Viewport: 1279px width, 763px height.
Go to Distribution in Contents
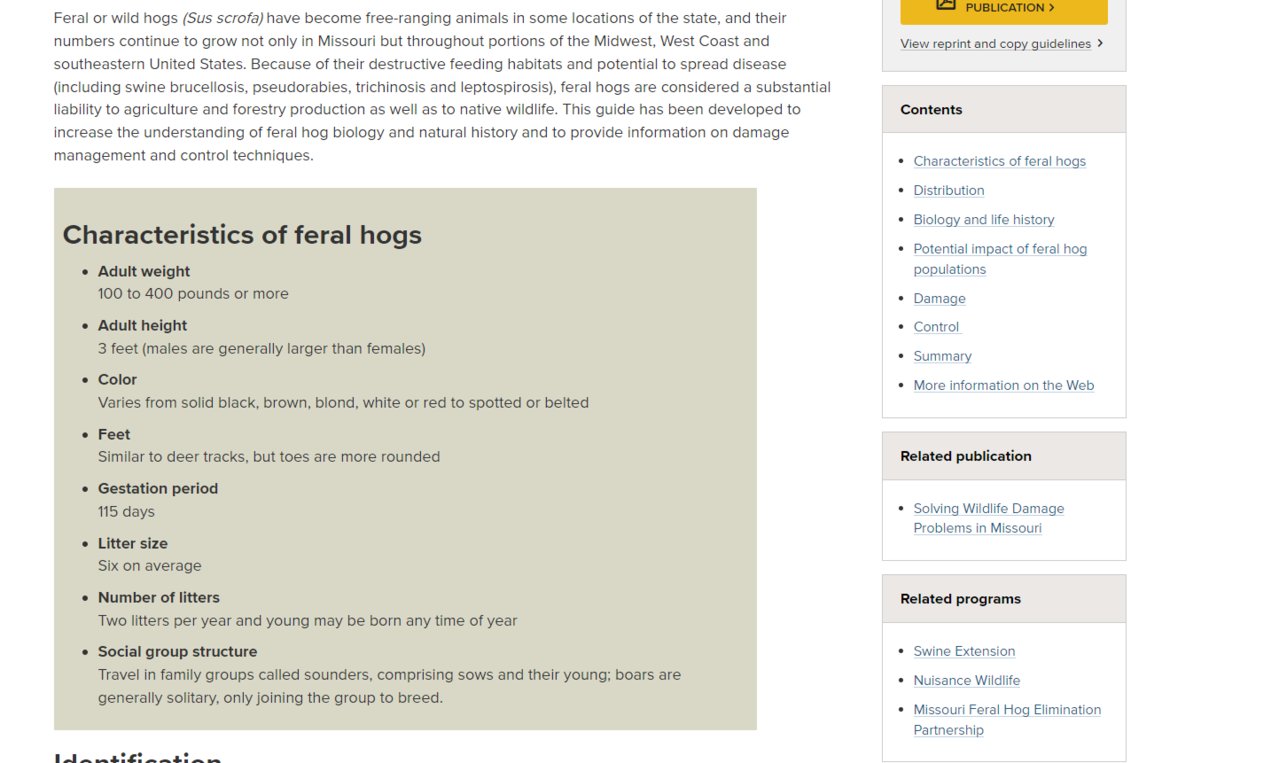948,190
